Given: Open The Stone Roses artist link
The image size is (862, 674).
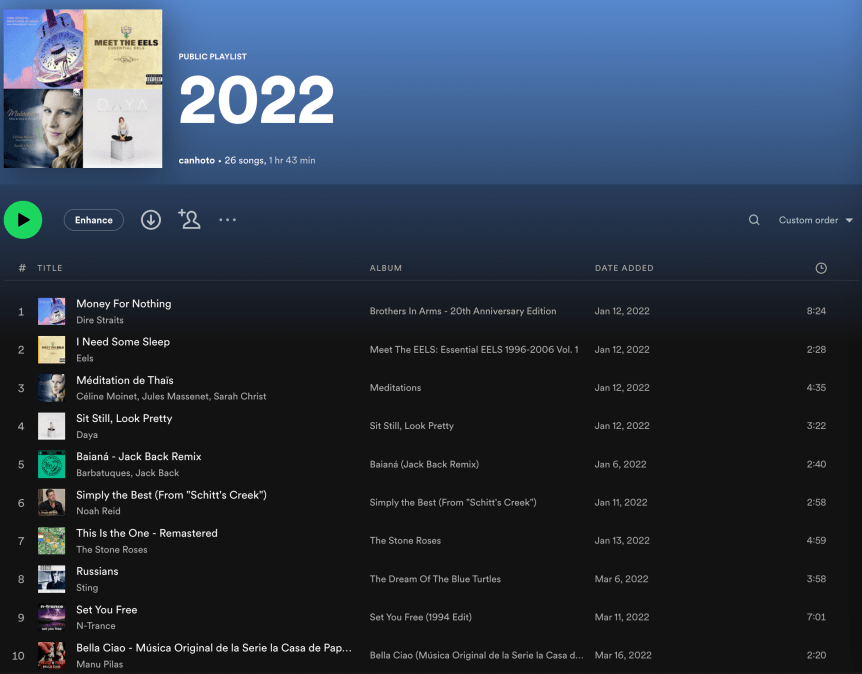Looking at the screenshot, I should click(x=112, y=550).
